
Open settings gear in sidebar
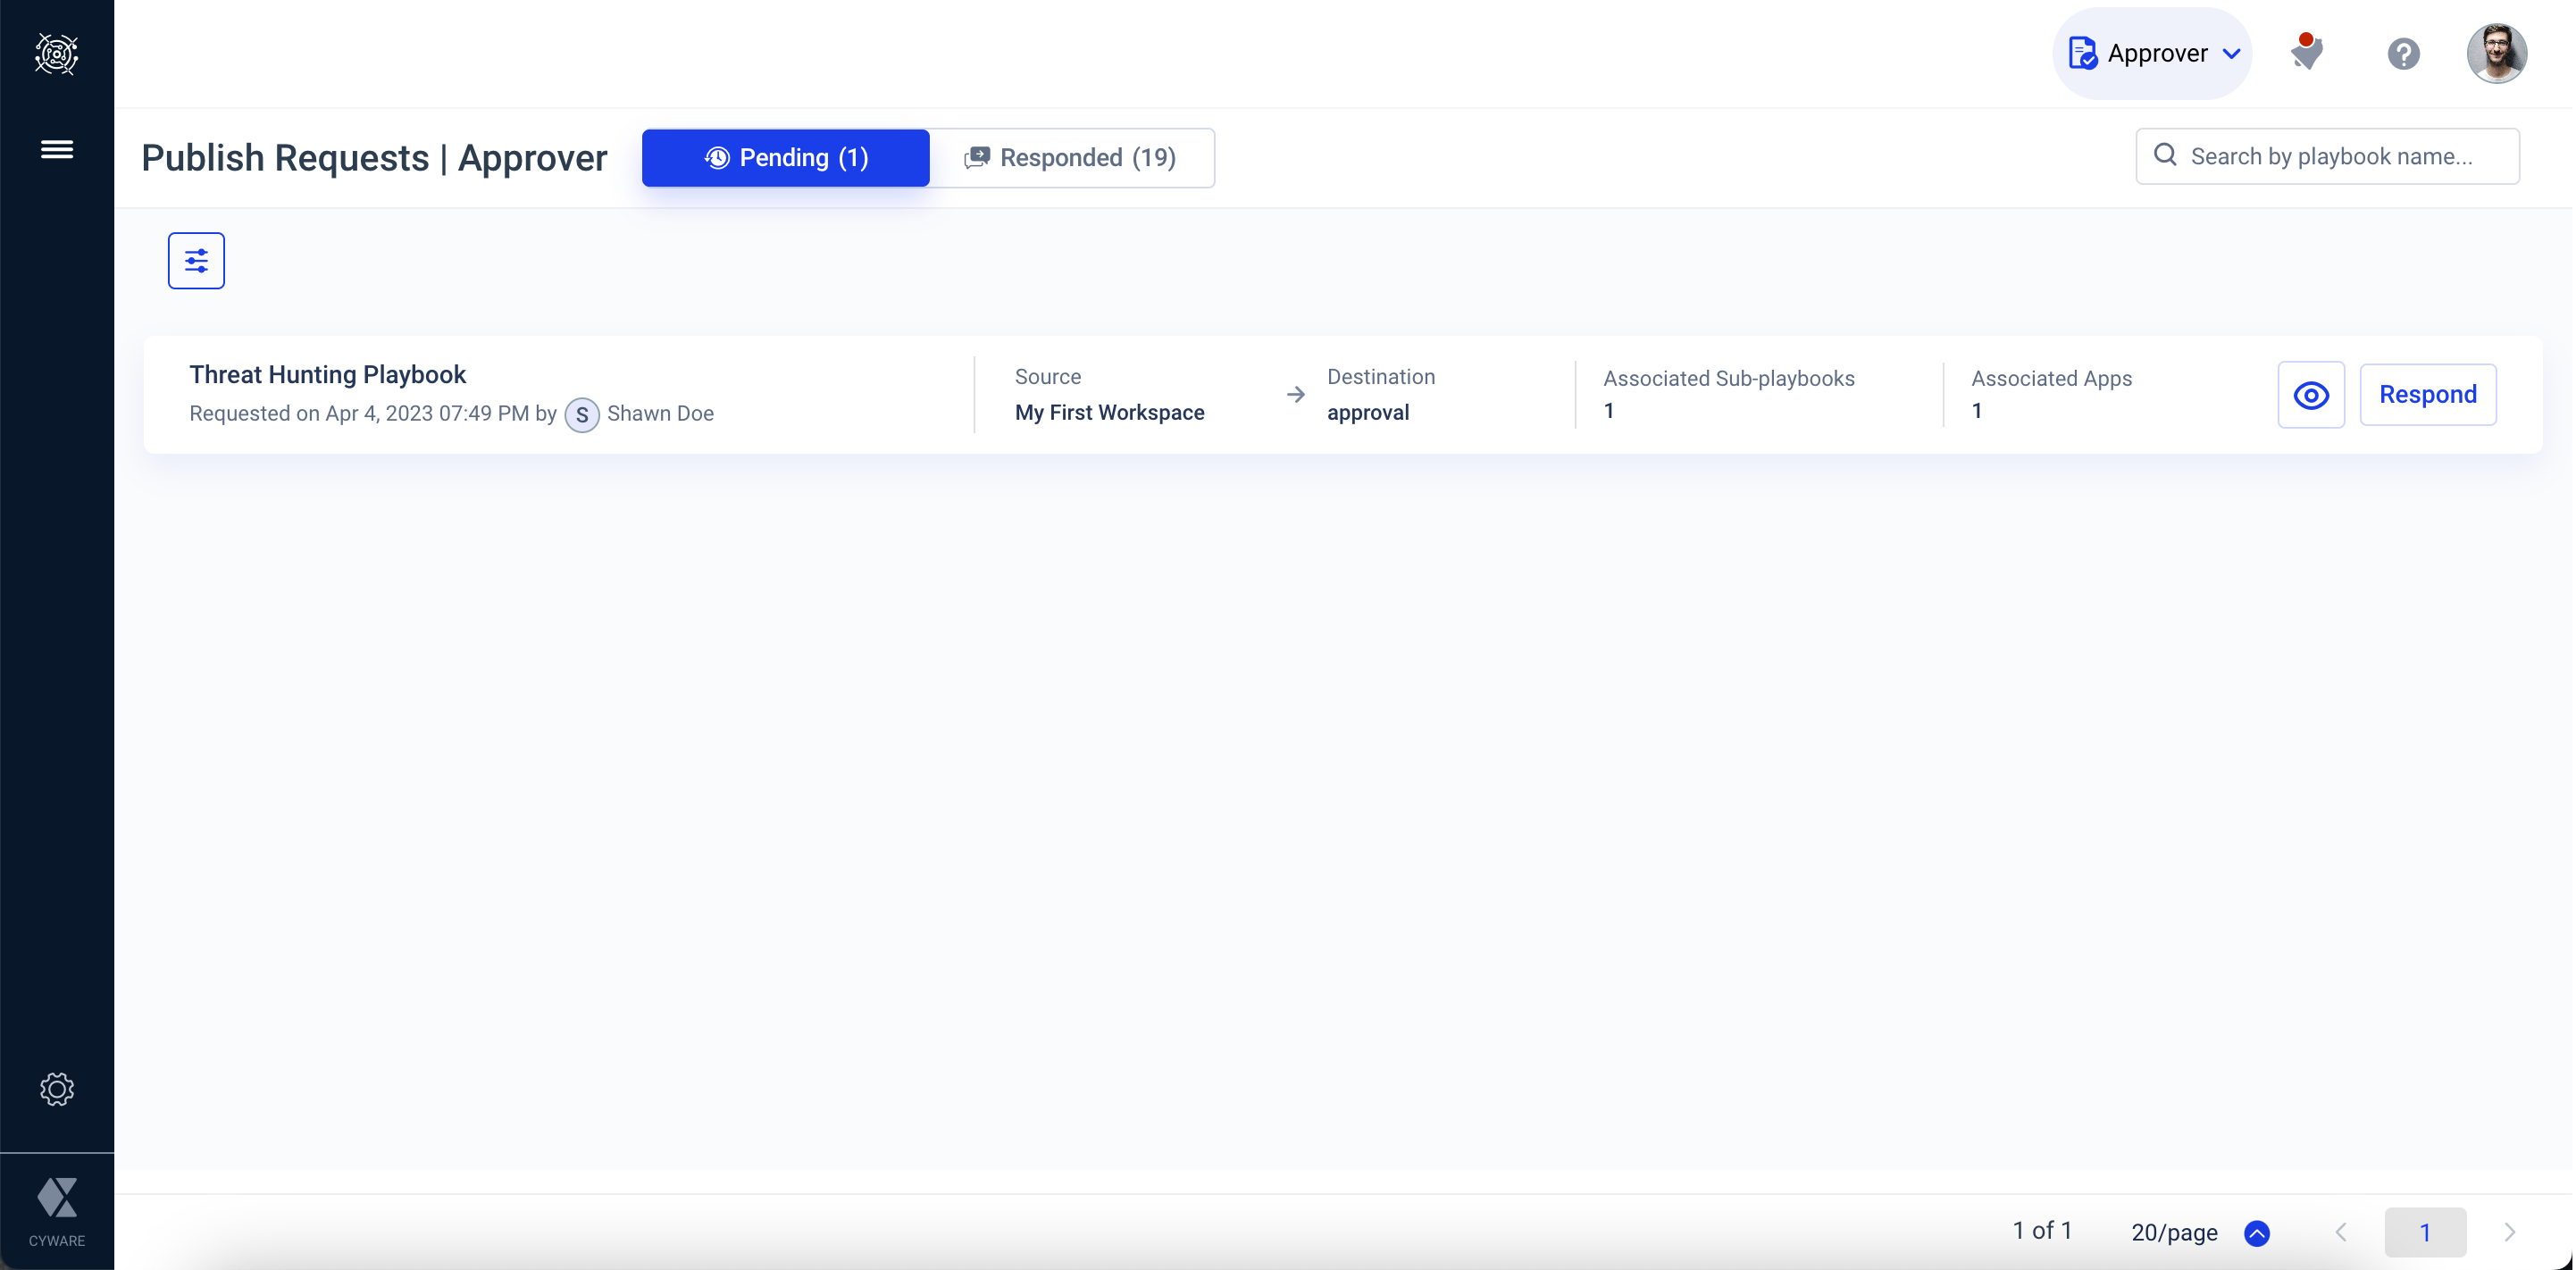(x=56, y=1089)
